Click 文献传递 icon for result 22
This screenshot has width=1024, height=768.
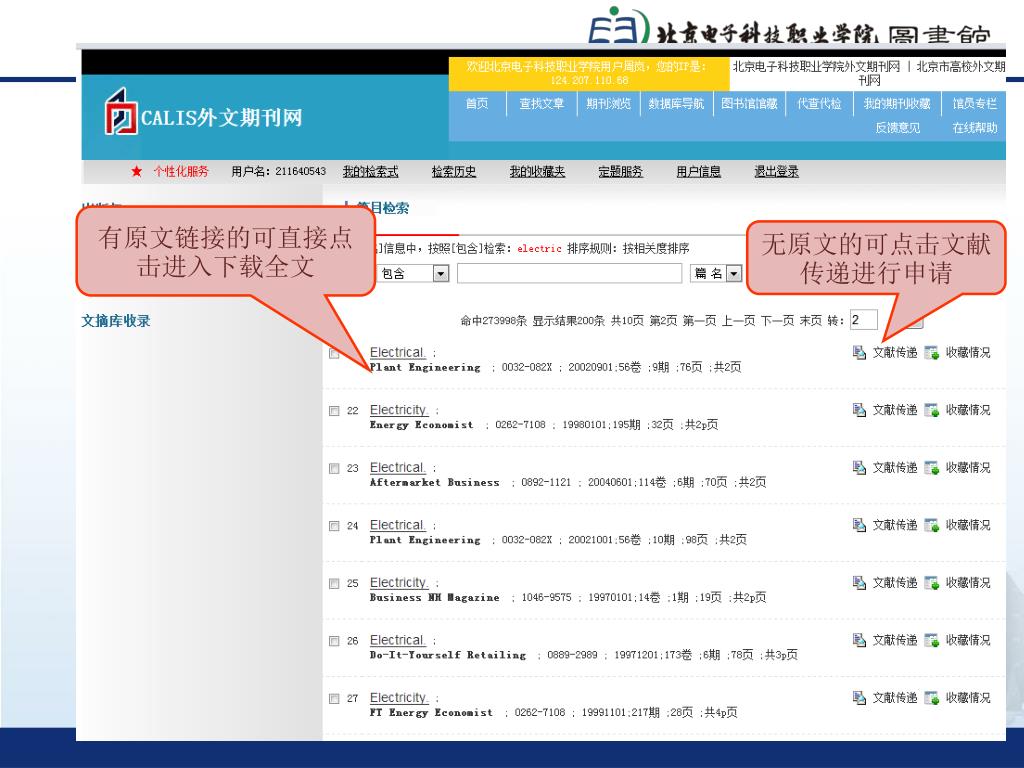(x=859, y=410)
